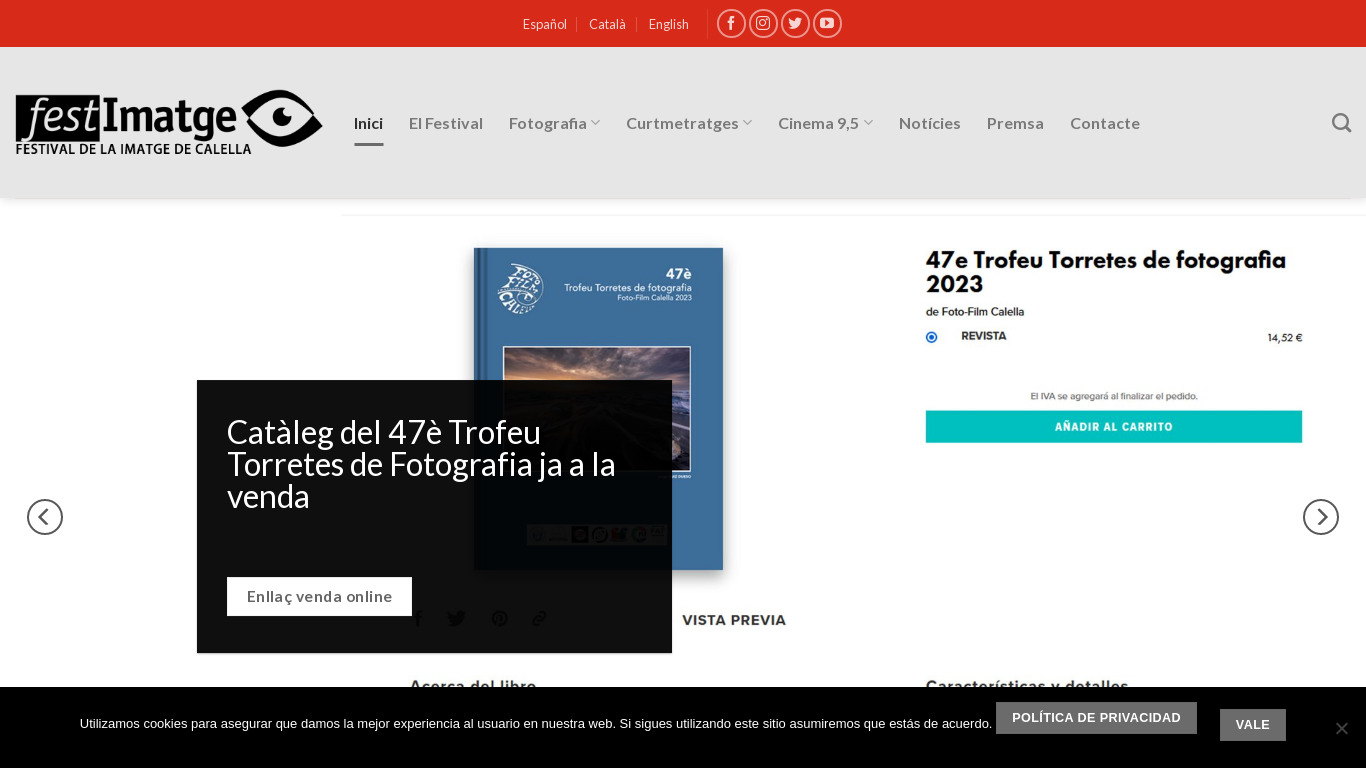Click the price 14,52 € text

(x=1285, y=338)
